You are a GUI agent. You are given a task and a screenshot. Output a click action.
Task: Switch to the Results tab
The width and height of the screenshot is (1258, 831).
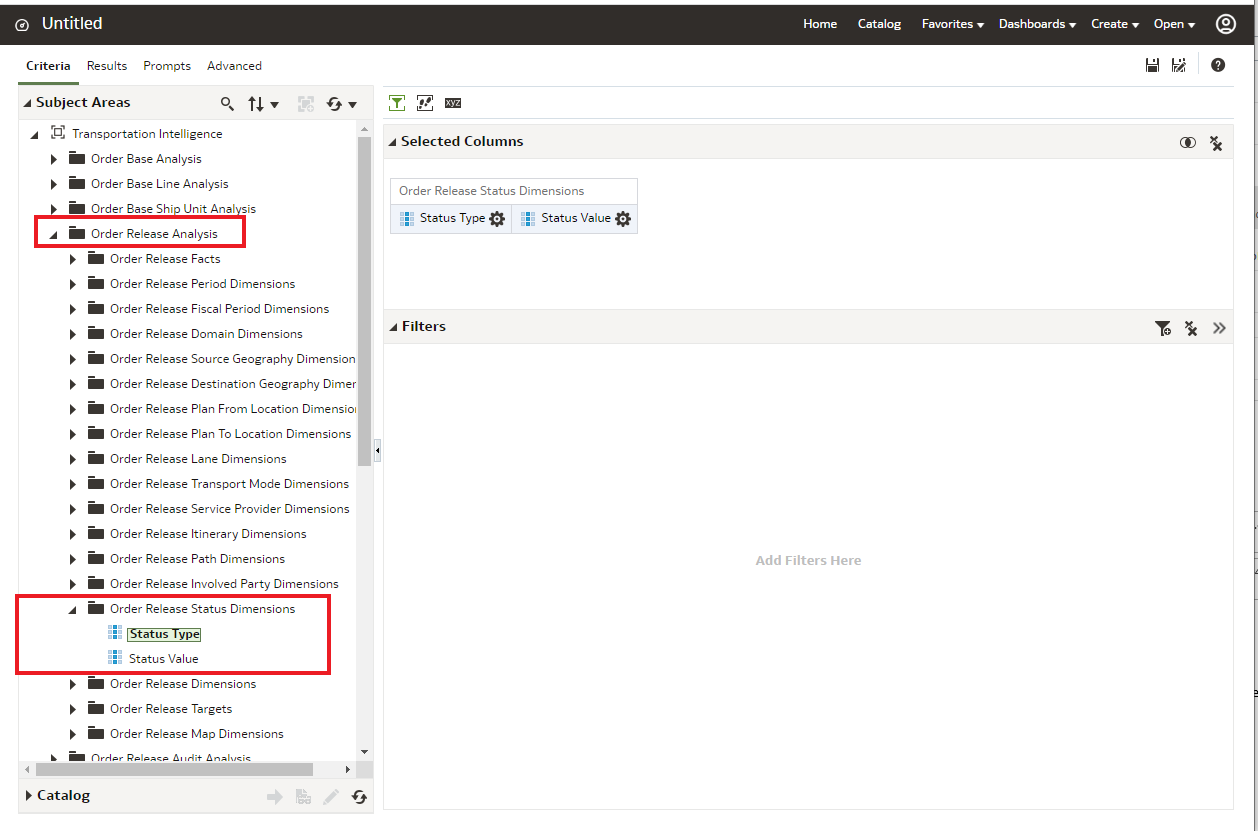(107, 66)
